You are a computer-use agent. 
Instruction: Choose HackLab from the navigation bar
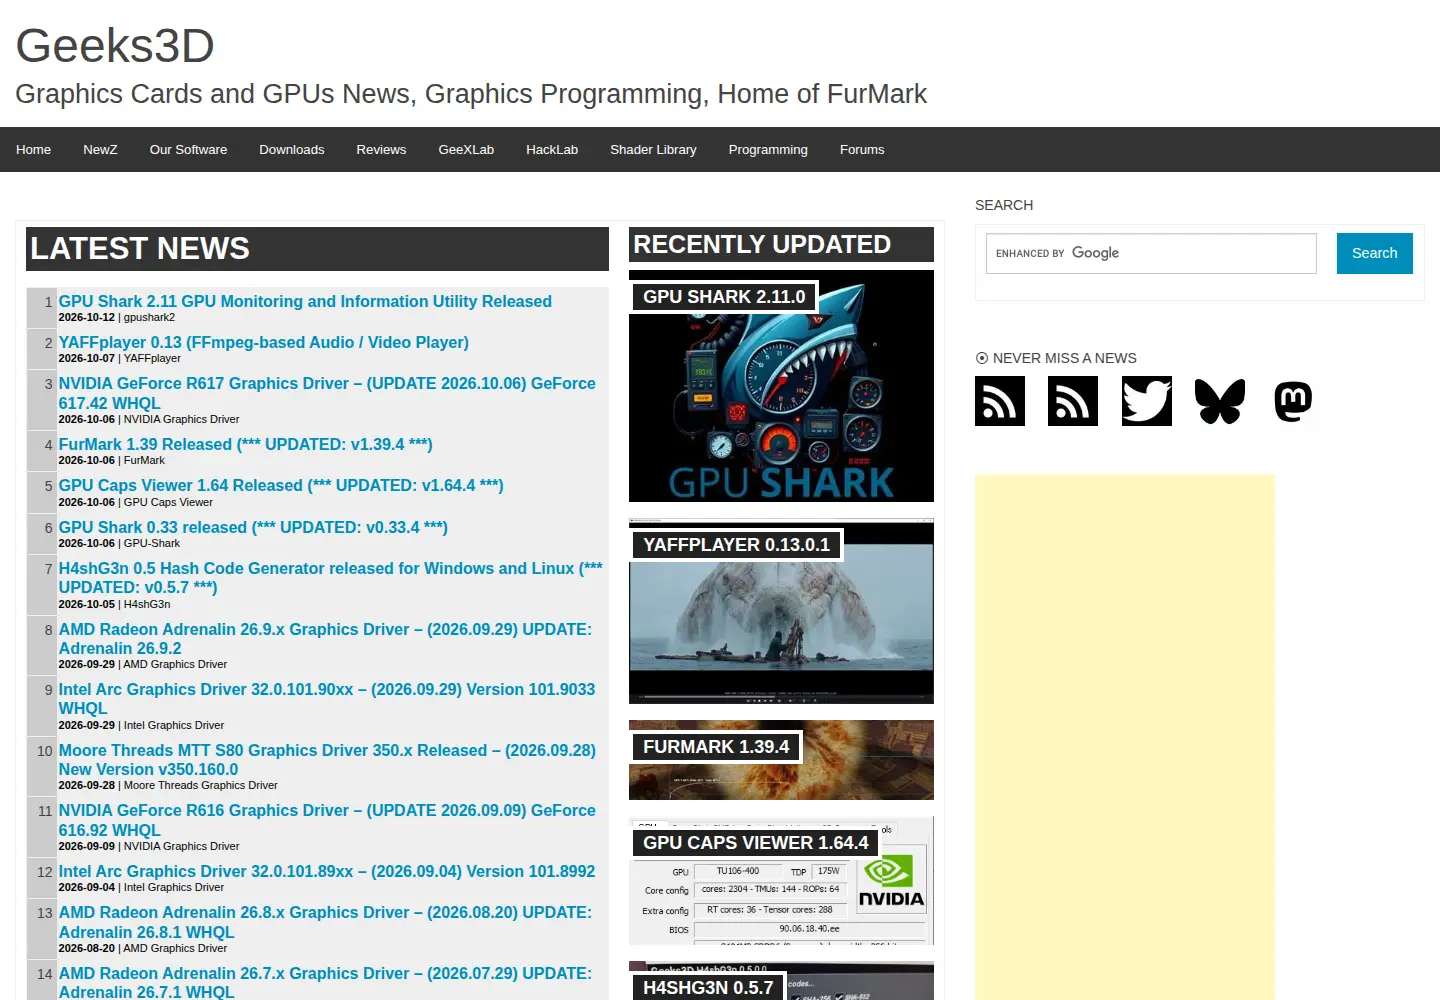552,150
